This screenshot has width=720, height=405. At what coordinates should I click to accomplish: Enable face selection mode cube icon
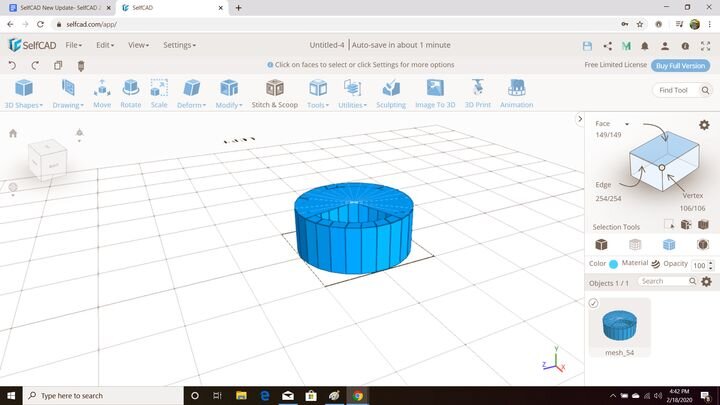669,244
